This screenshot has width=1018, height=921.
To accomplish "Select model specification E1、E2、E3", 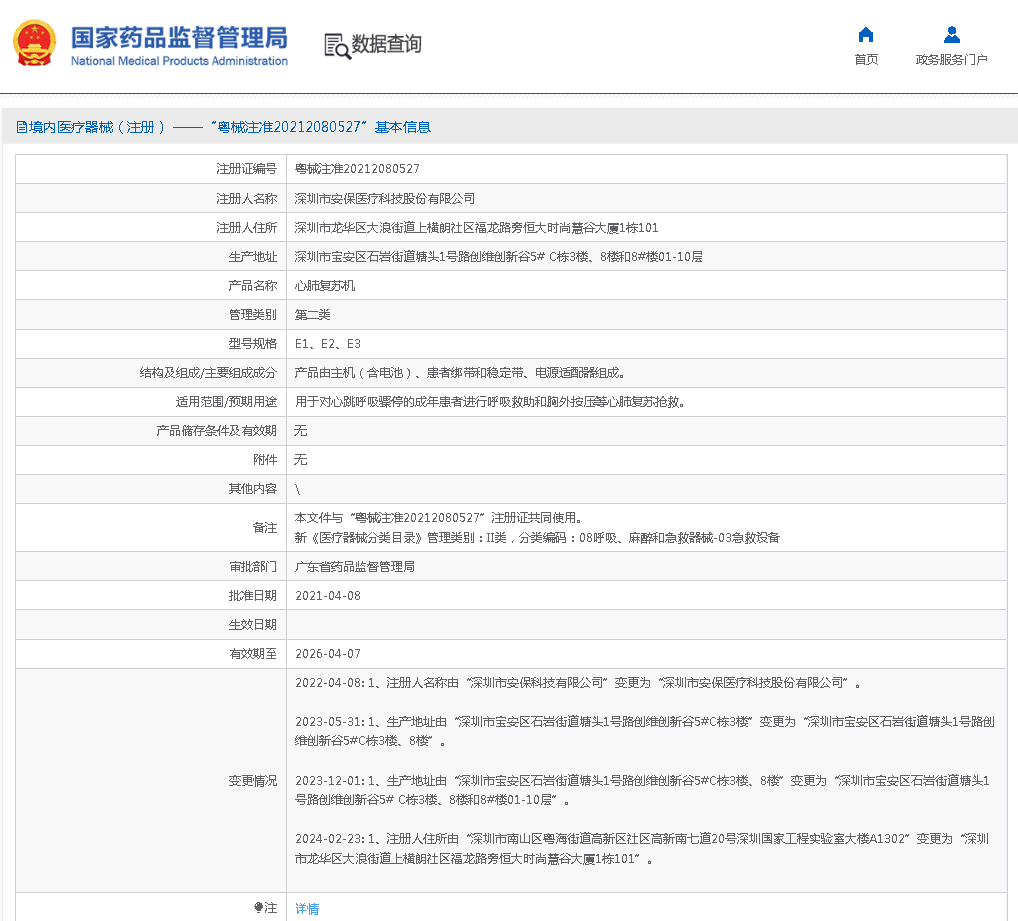I will (x=328, y=344).
